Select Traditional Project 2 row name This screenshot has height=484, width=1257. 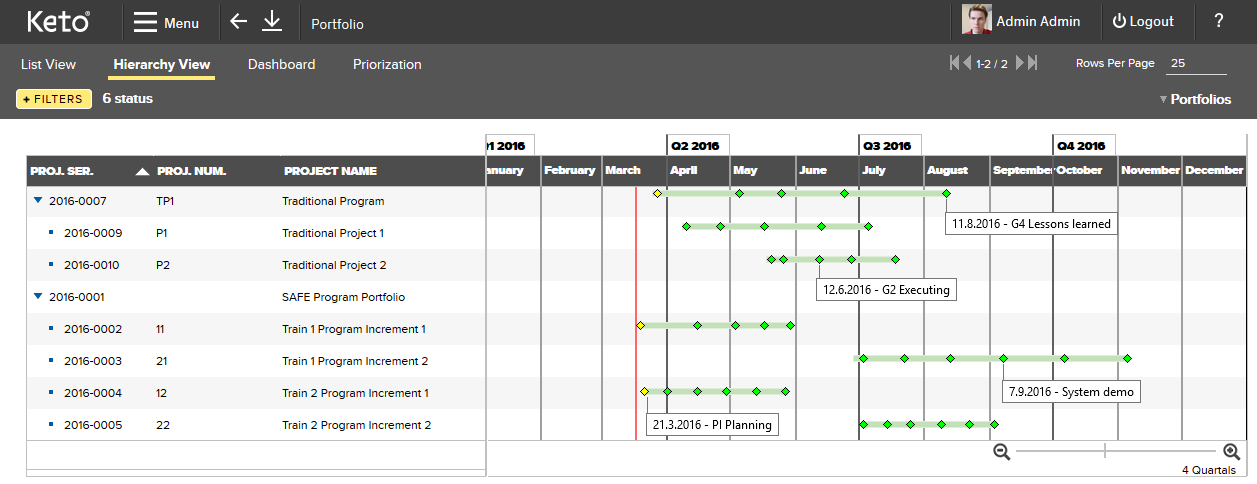point(334,265)
